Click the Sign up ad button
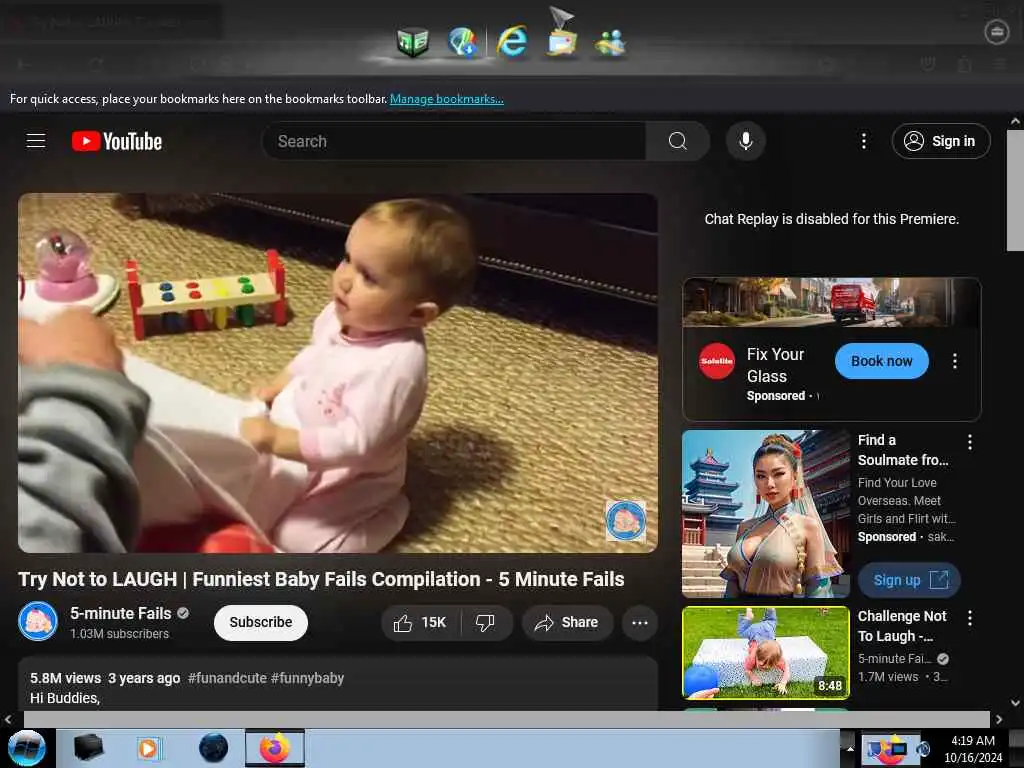This screenshot has height=768, width=1024. (x=909, y=580)
